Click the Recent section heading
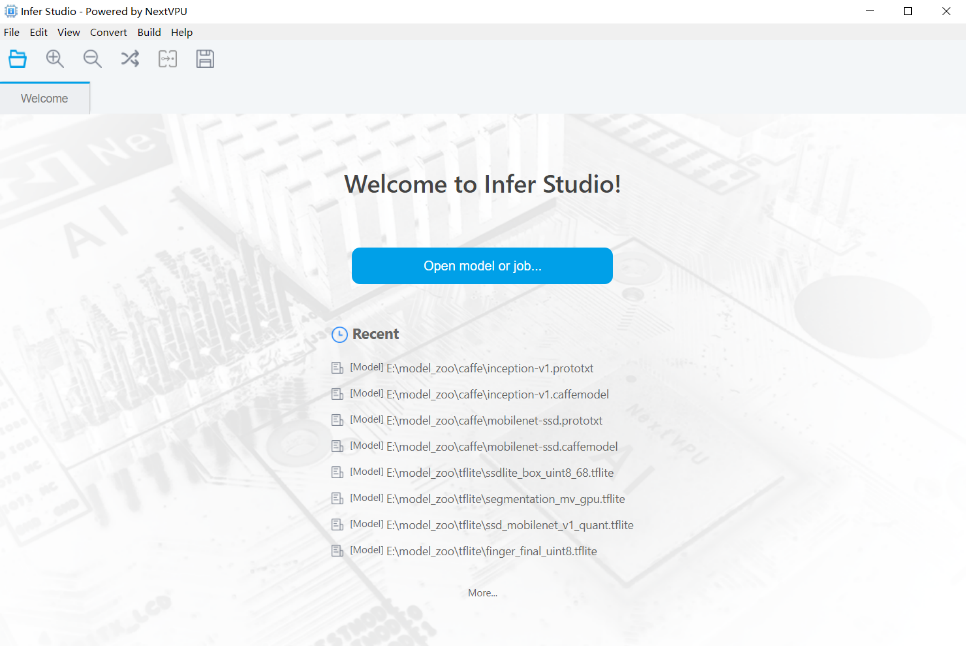The width and height of the screenshot is (966, 646). (375, 334)
